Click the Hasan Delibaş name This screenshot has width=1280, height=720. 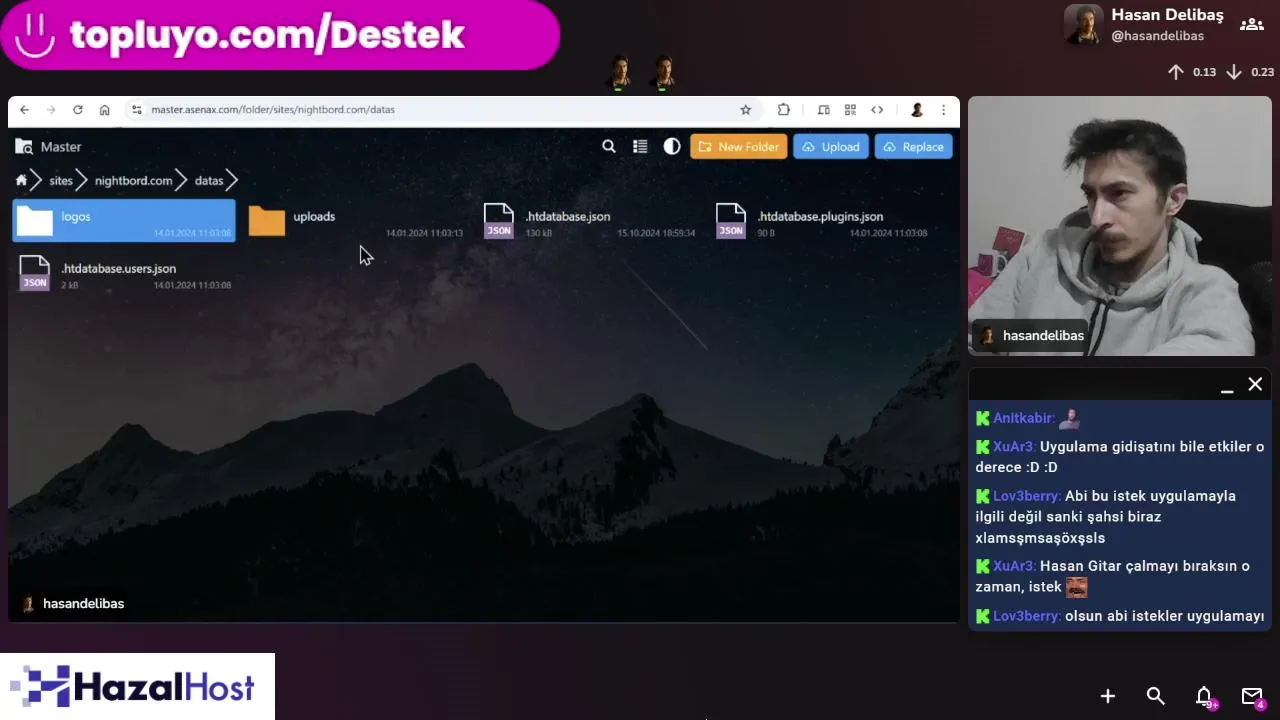click(1167, 15)
